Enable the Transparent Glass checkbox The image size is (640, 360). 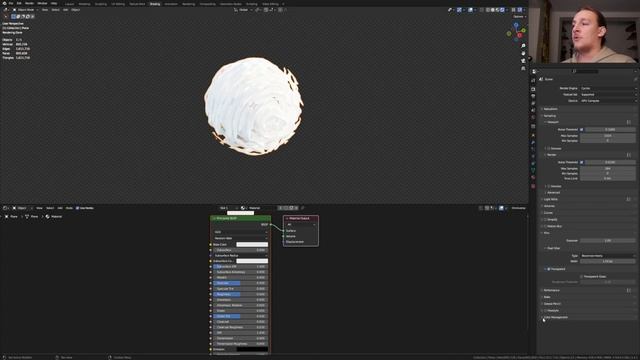(582, 276)
